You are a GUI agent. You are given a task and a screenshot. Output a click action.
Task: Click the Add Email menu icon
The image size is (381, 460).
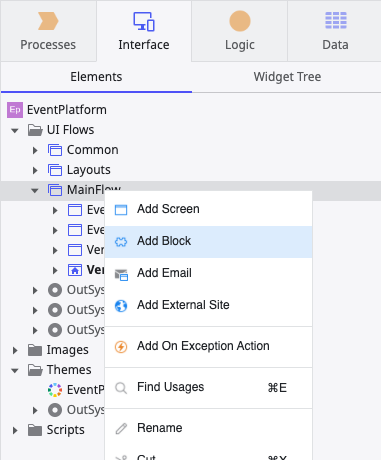coord(121,275)
